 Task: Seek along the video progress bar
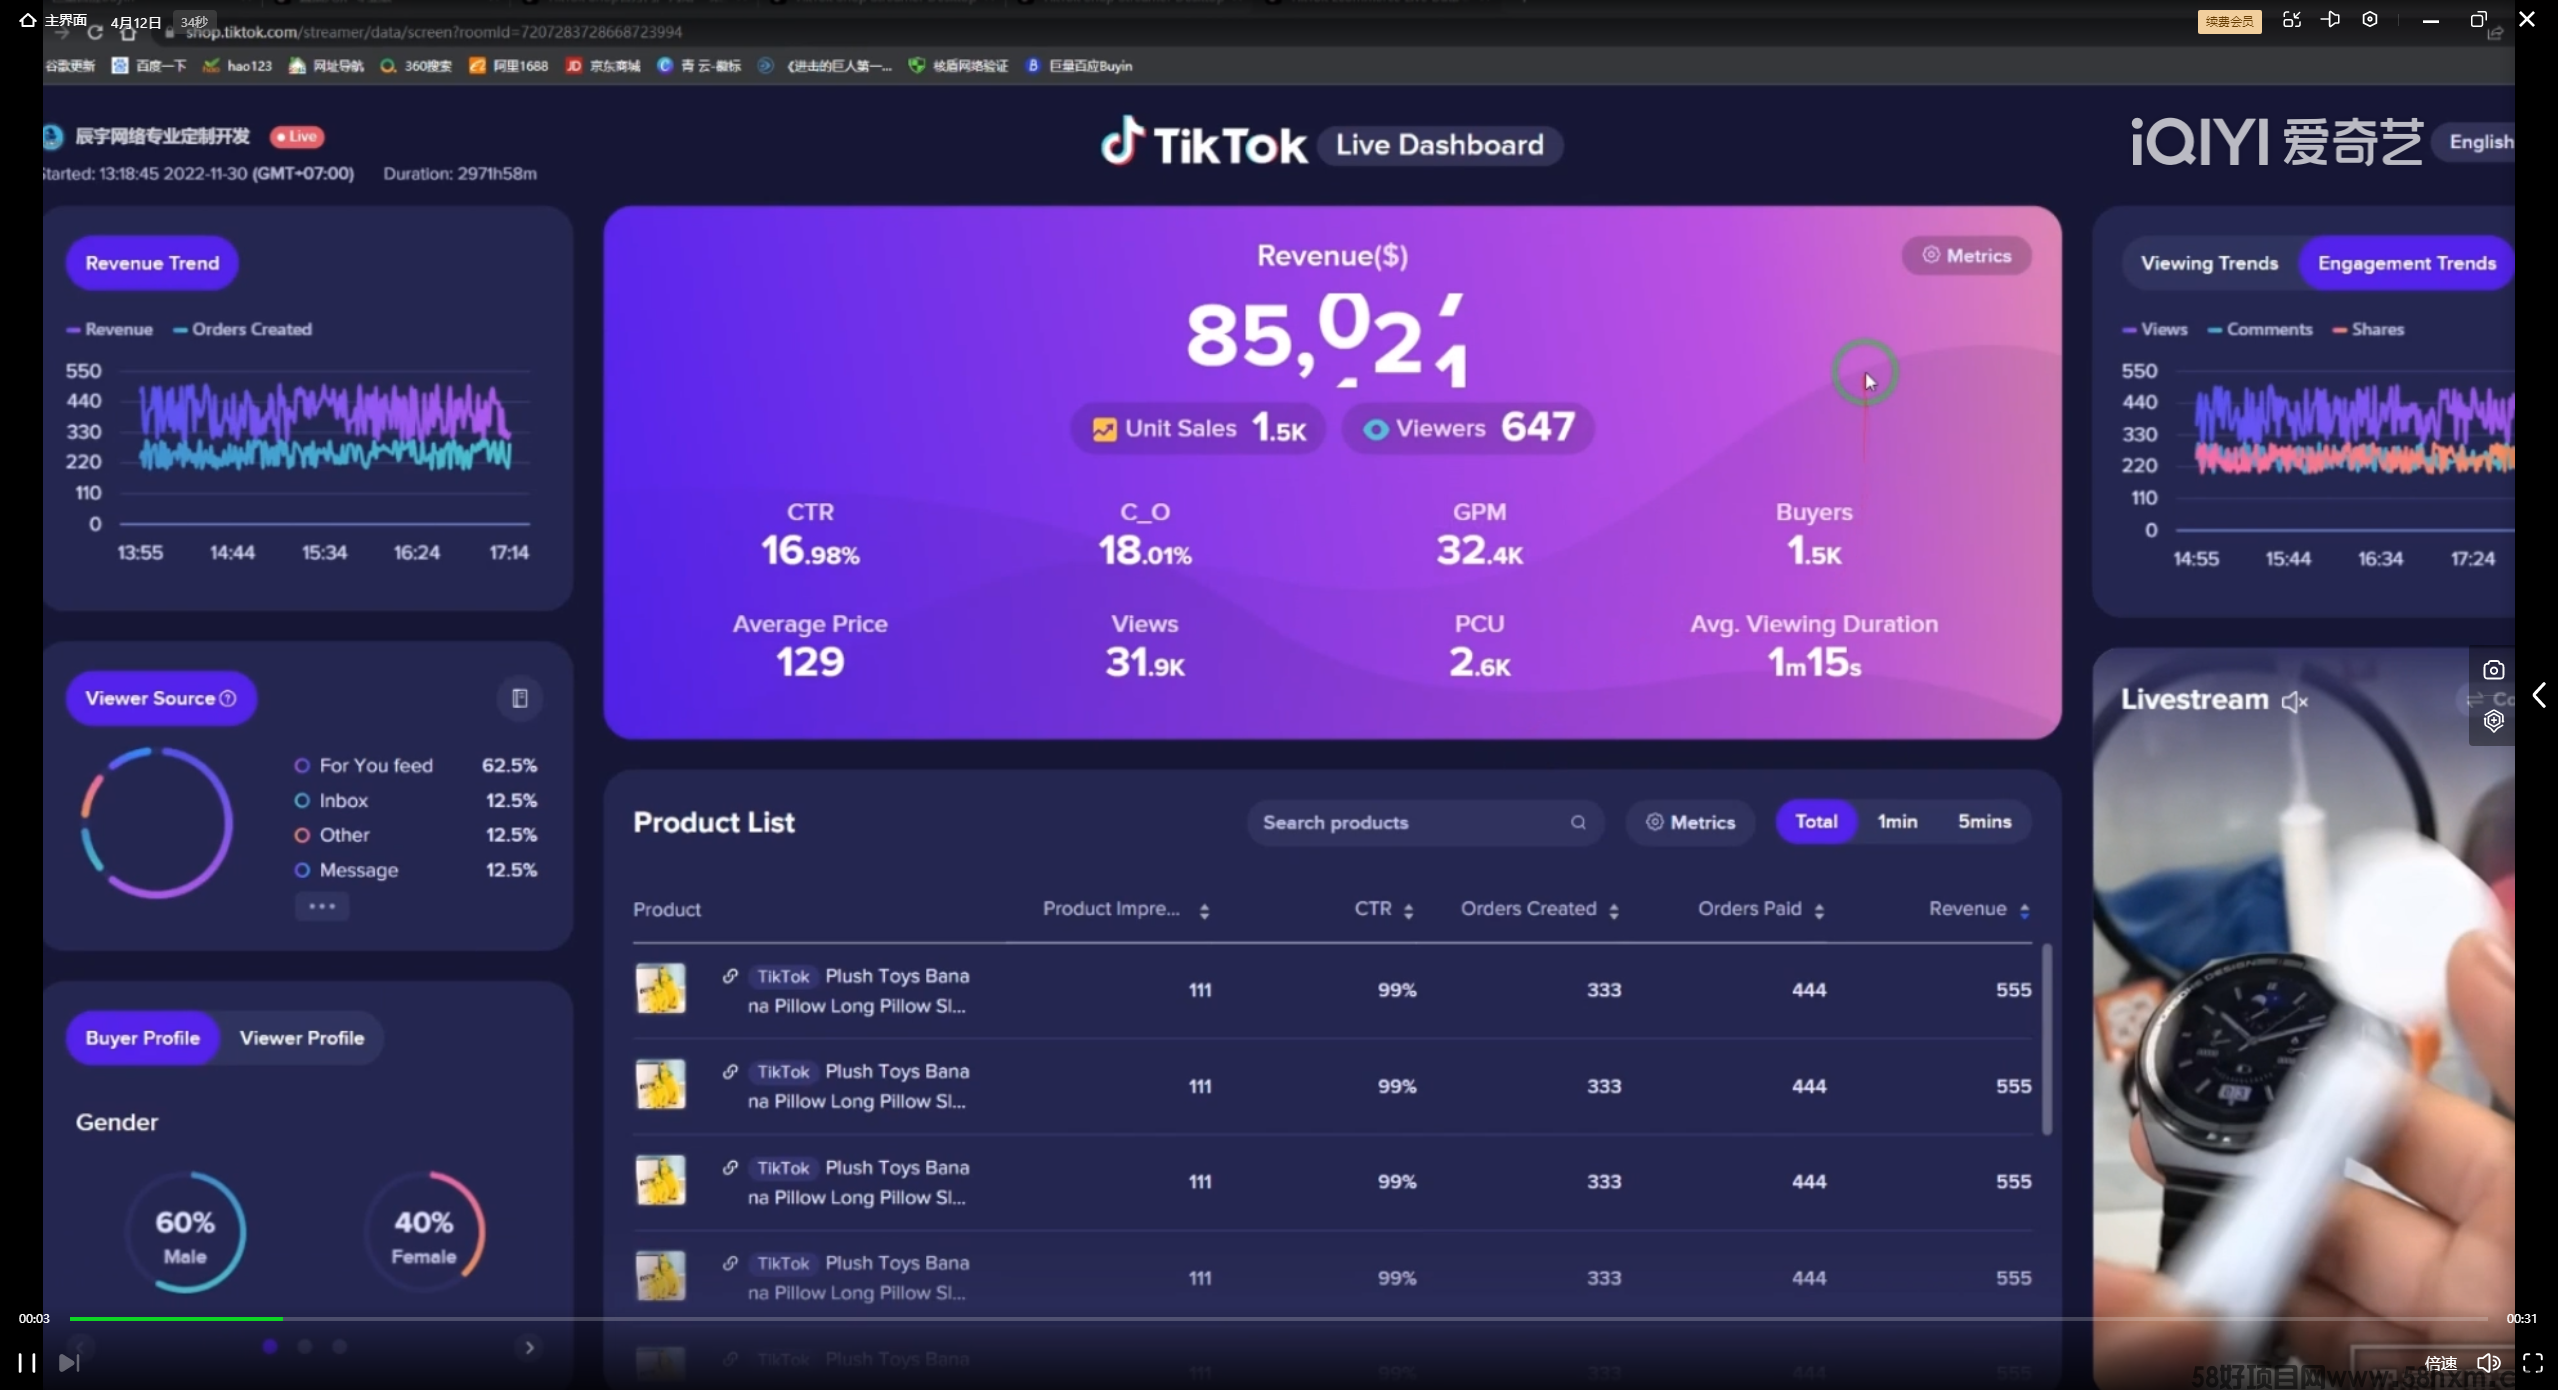(x=1278, y=1319)
